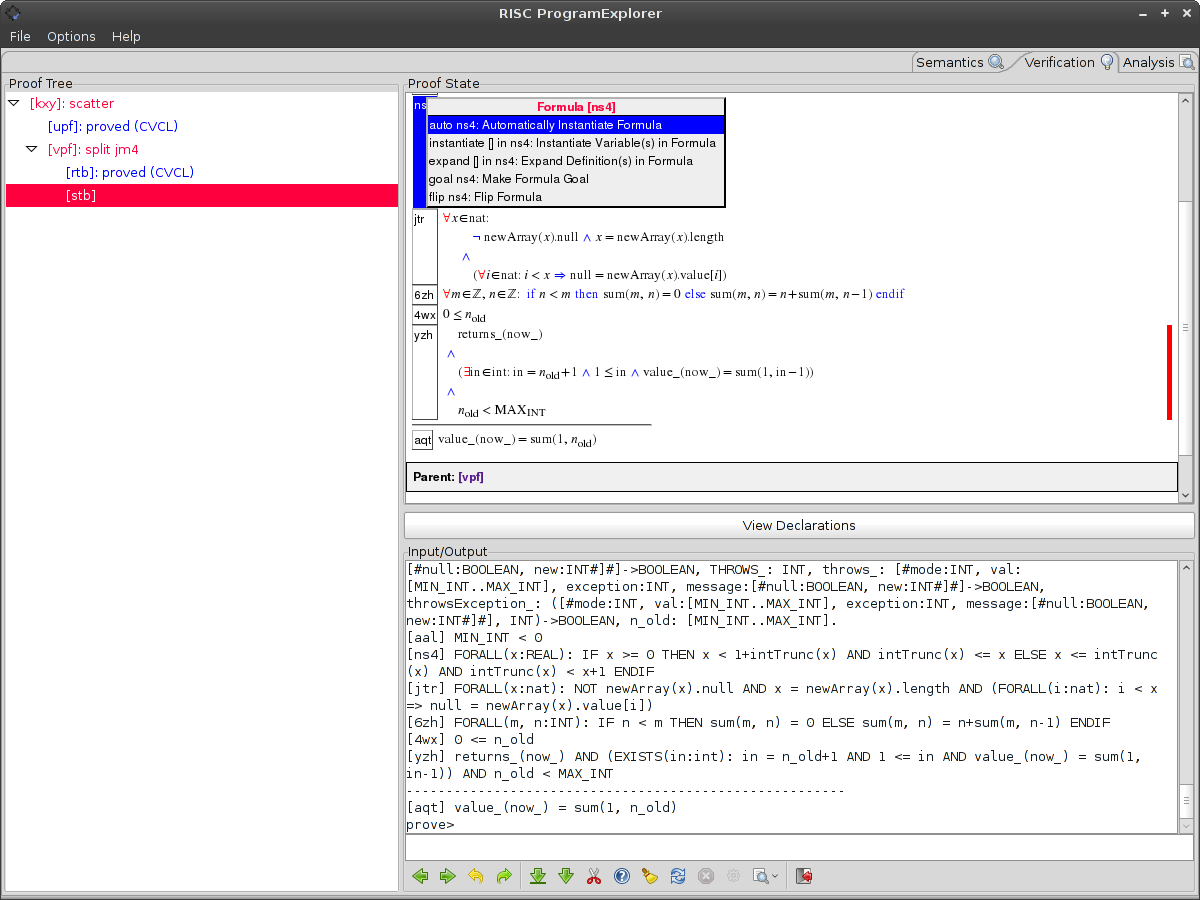Click the 'RISC ProgramExplorer' window title

pos(580,13)
